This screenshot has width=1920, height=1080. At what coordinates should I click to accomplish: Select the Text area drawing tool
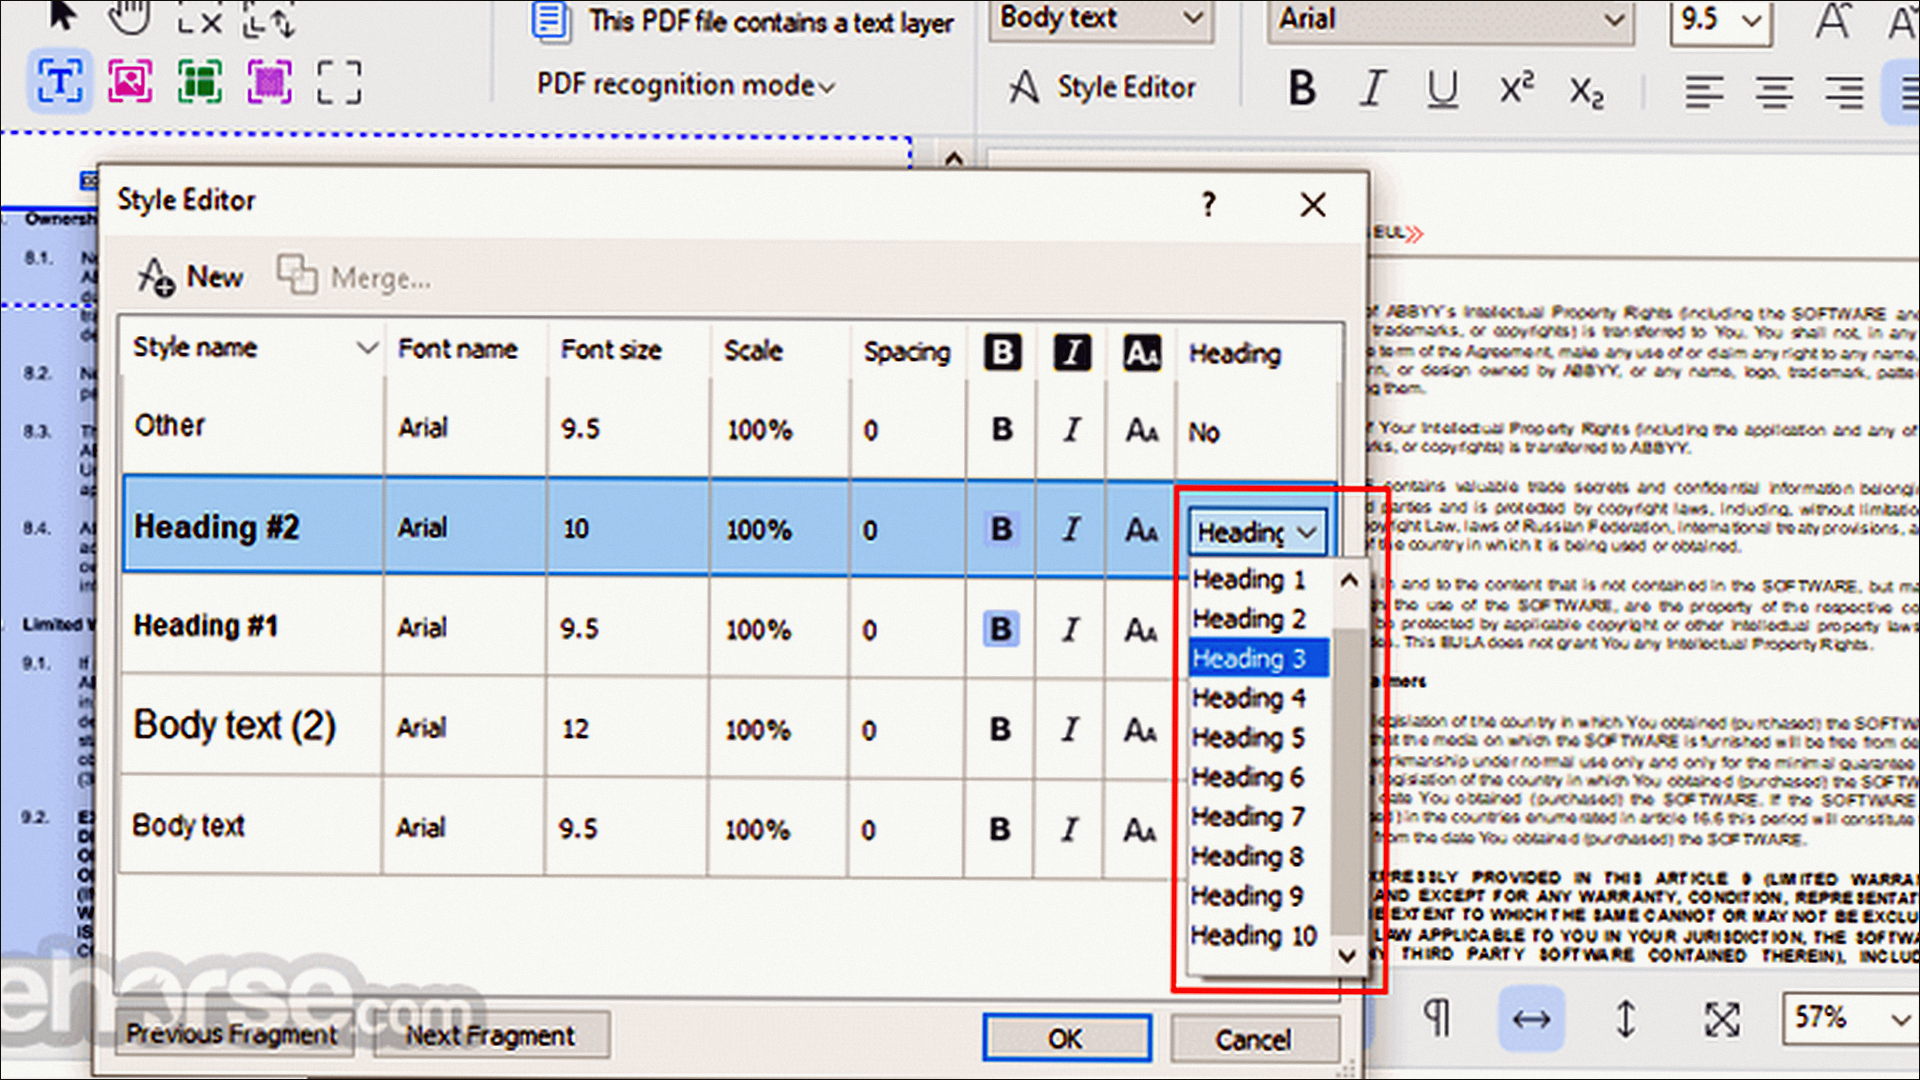(61, 82)
